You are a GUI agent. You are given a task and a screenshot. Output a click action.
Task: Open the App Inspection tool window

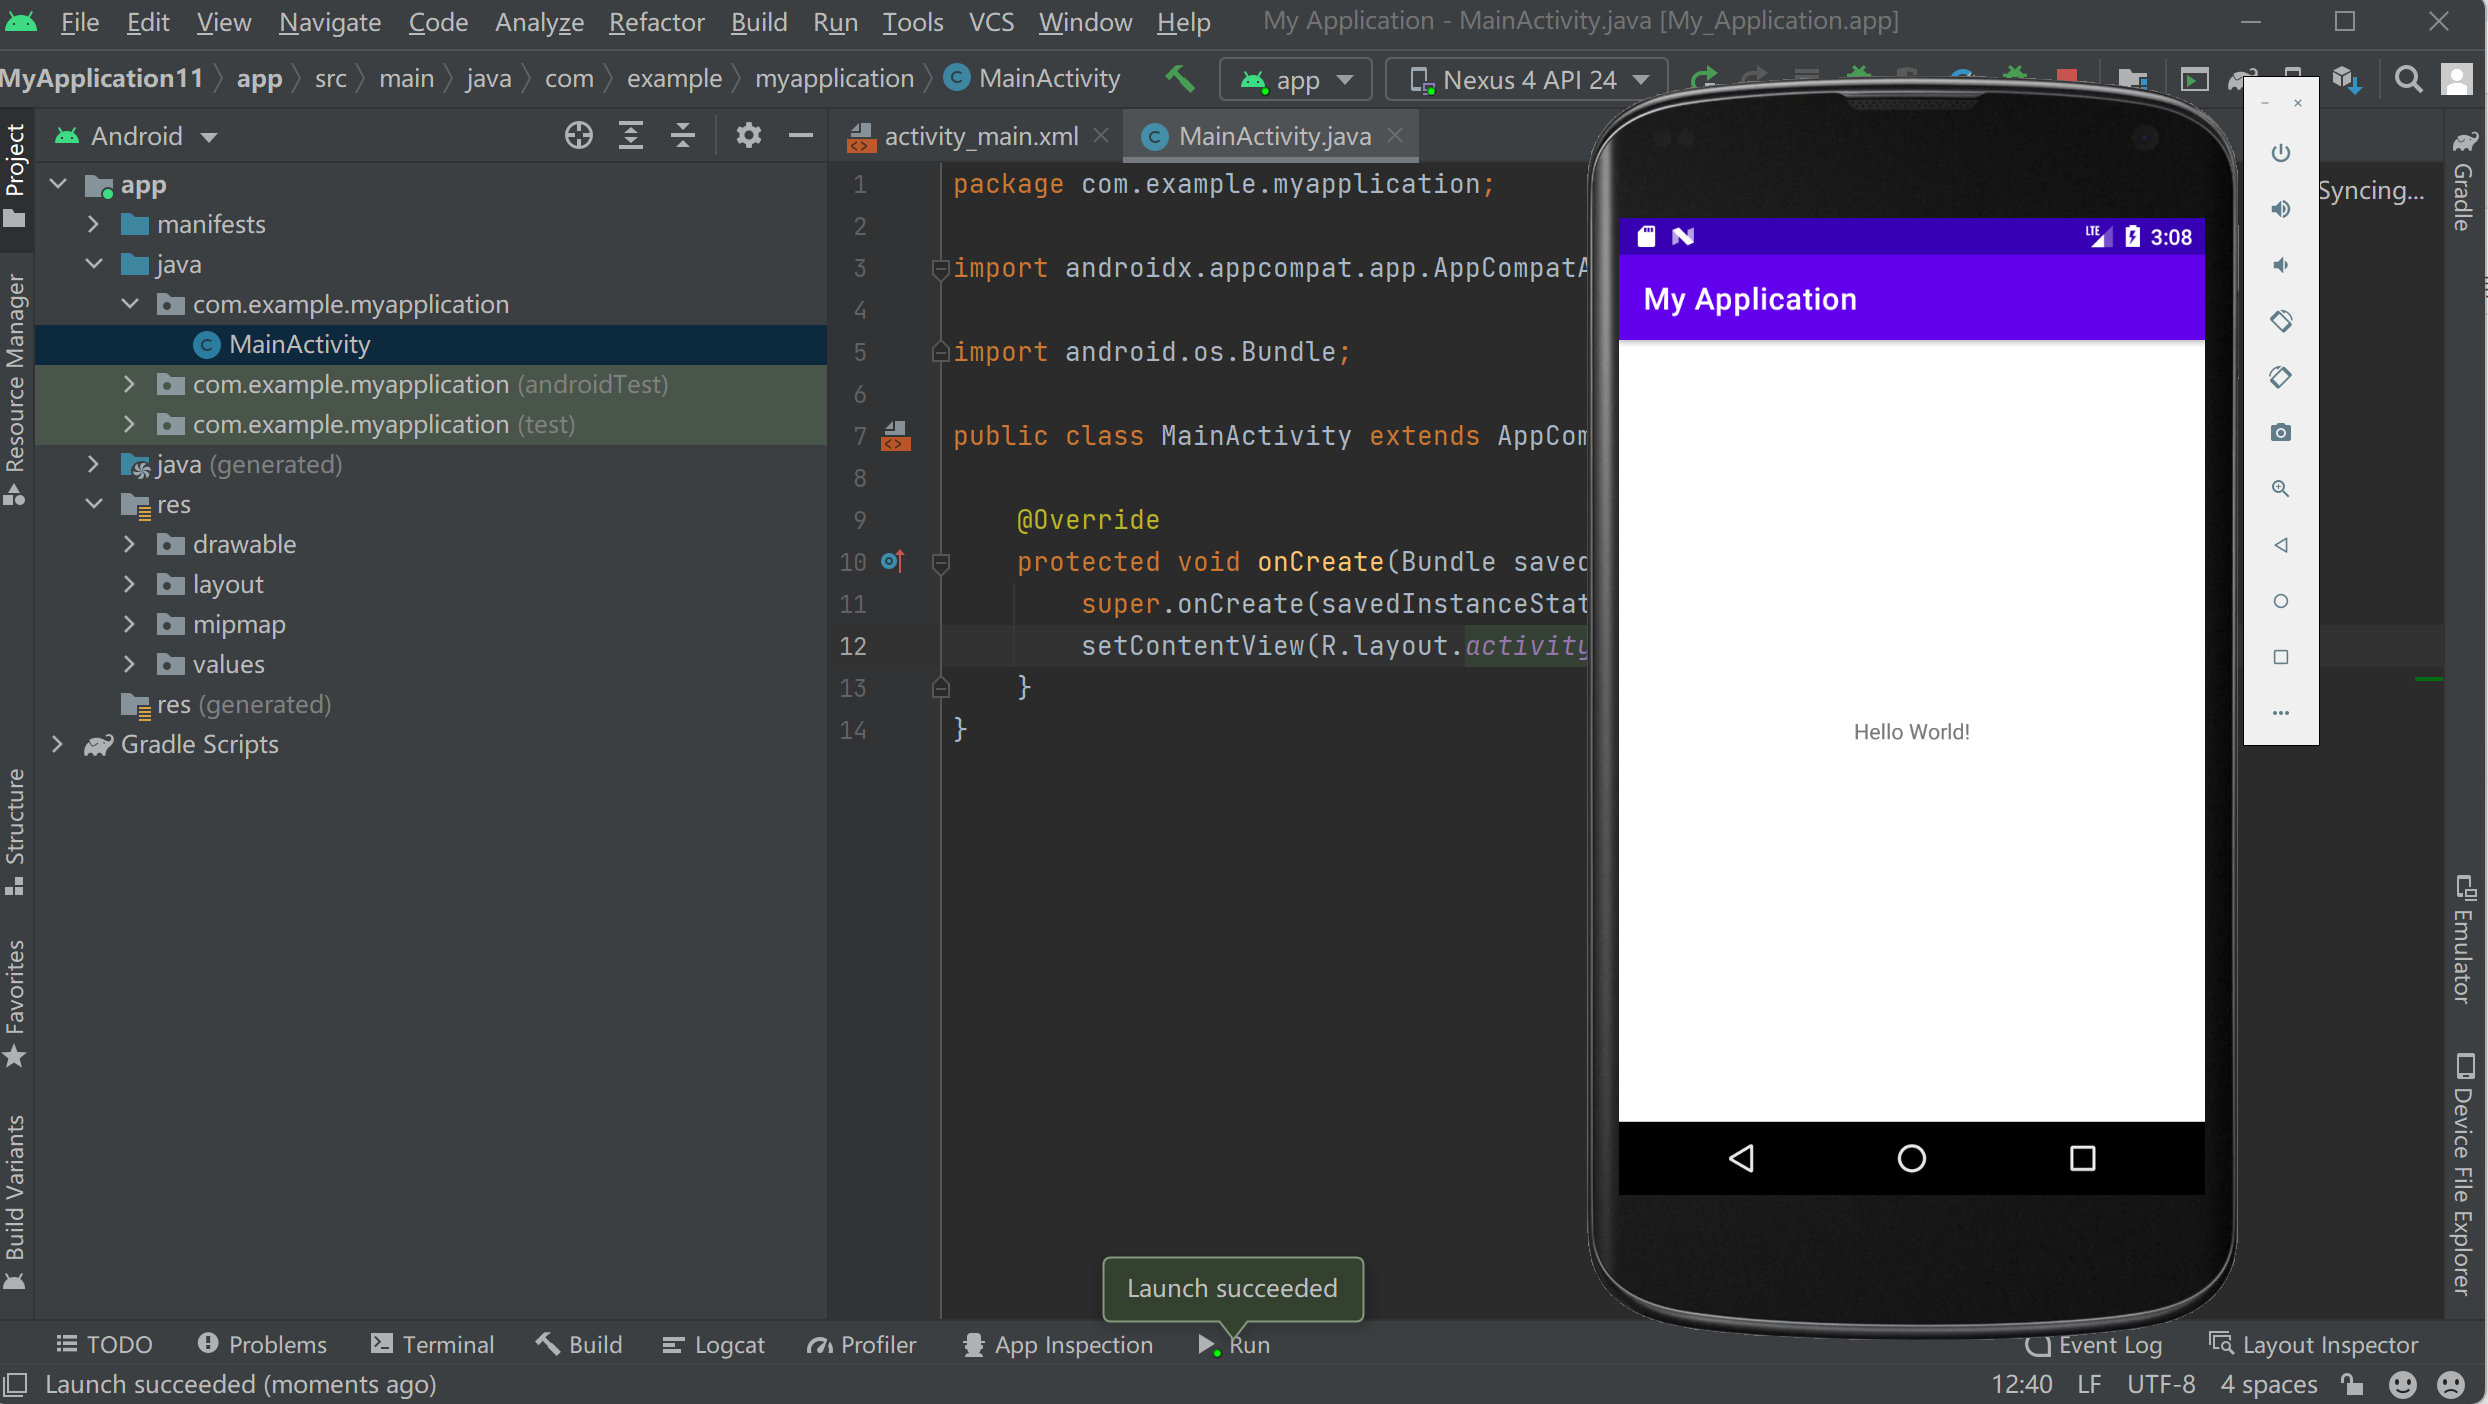click(x=1058, y=1344)
